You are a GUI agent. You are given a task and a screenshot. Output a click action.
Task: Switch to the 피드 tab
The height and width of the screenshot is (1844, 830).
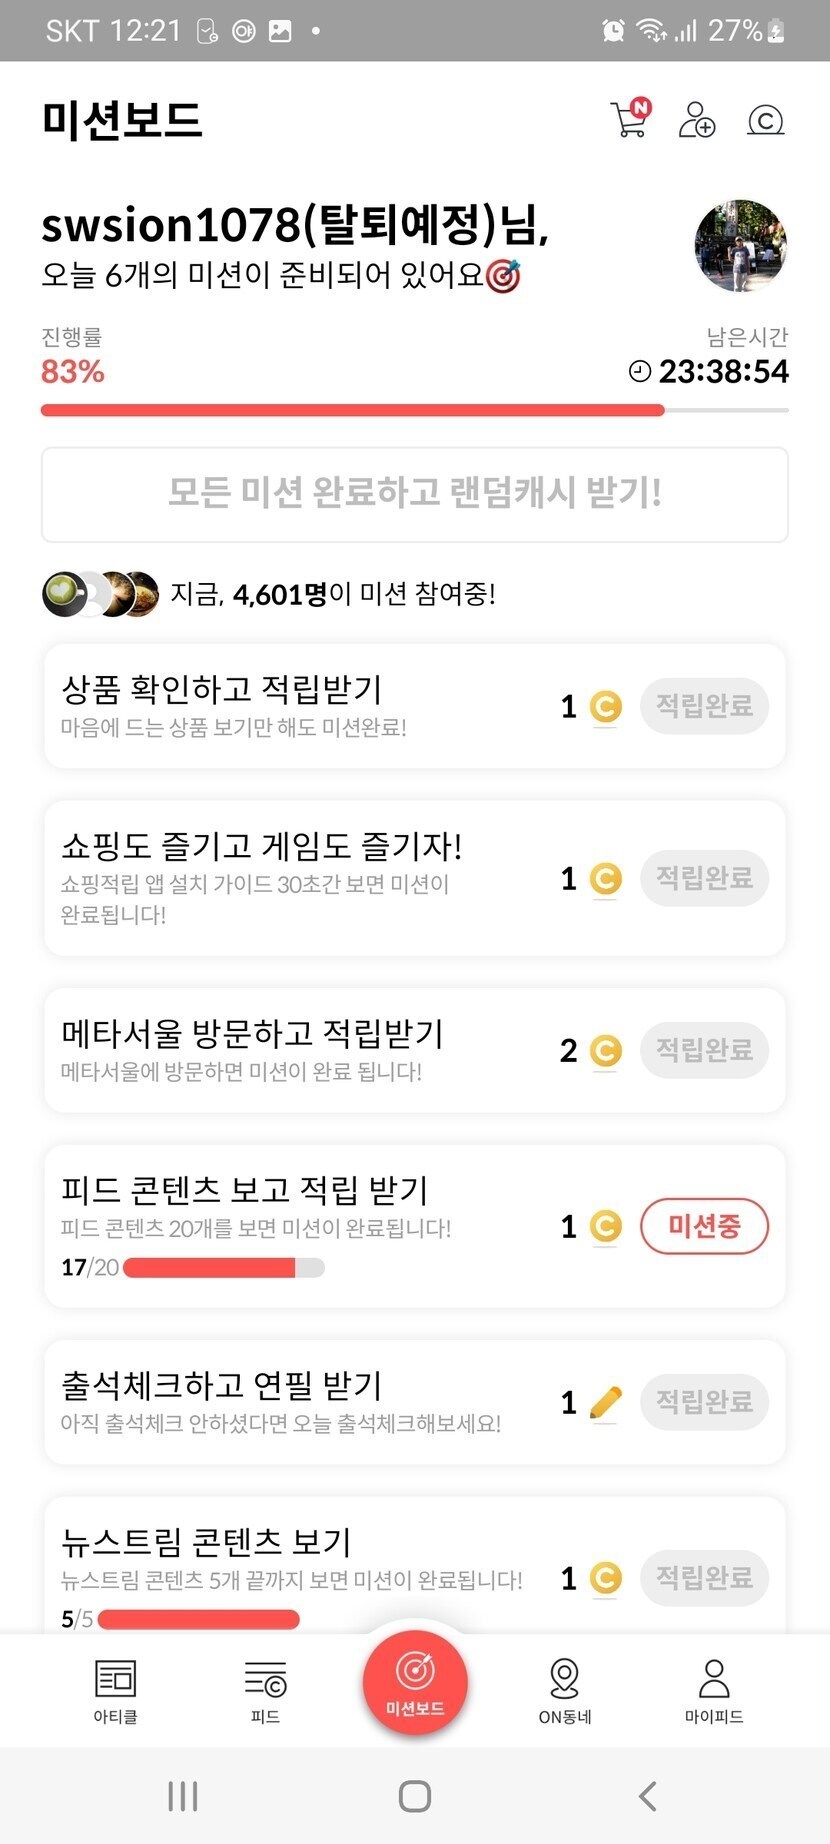pos(265,1690)
